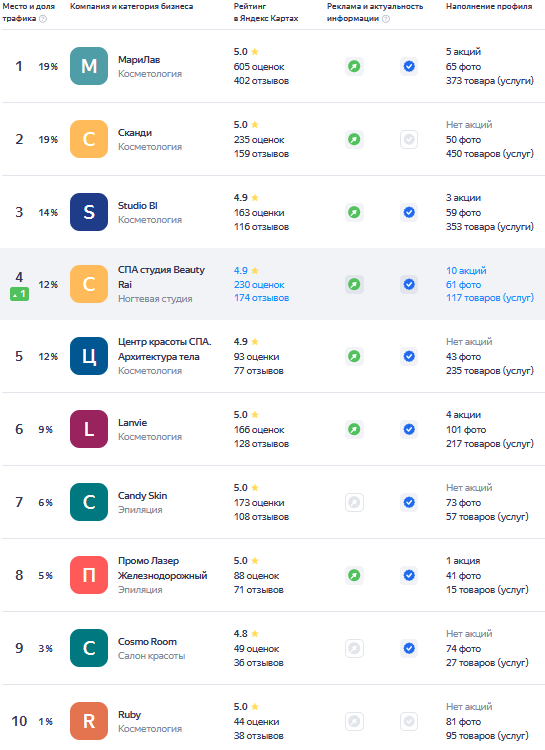Click help icon next to Реклама и актуальность информации
Viewport: 545px width, 750px height.
[386, 19]
